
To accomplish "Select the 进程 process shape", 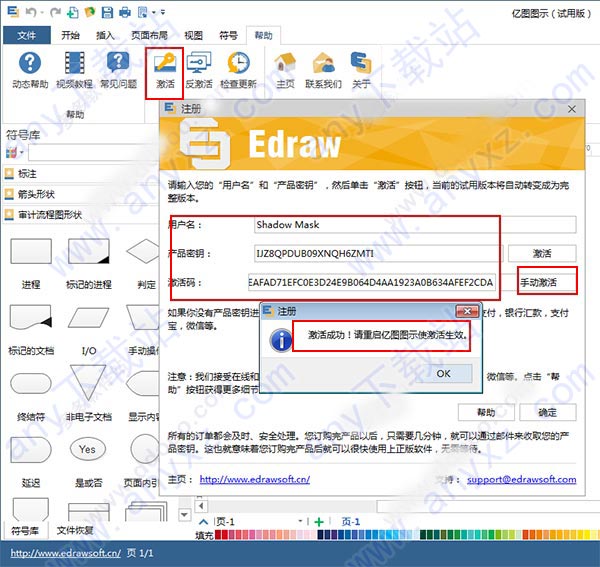I will point(31,251).
